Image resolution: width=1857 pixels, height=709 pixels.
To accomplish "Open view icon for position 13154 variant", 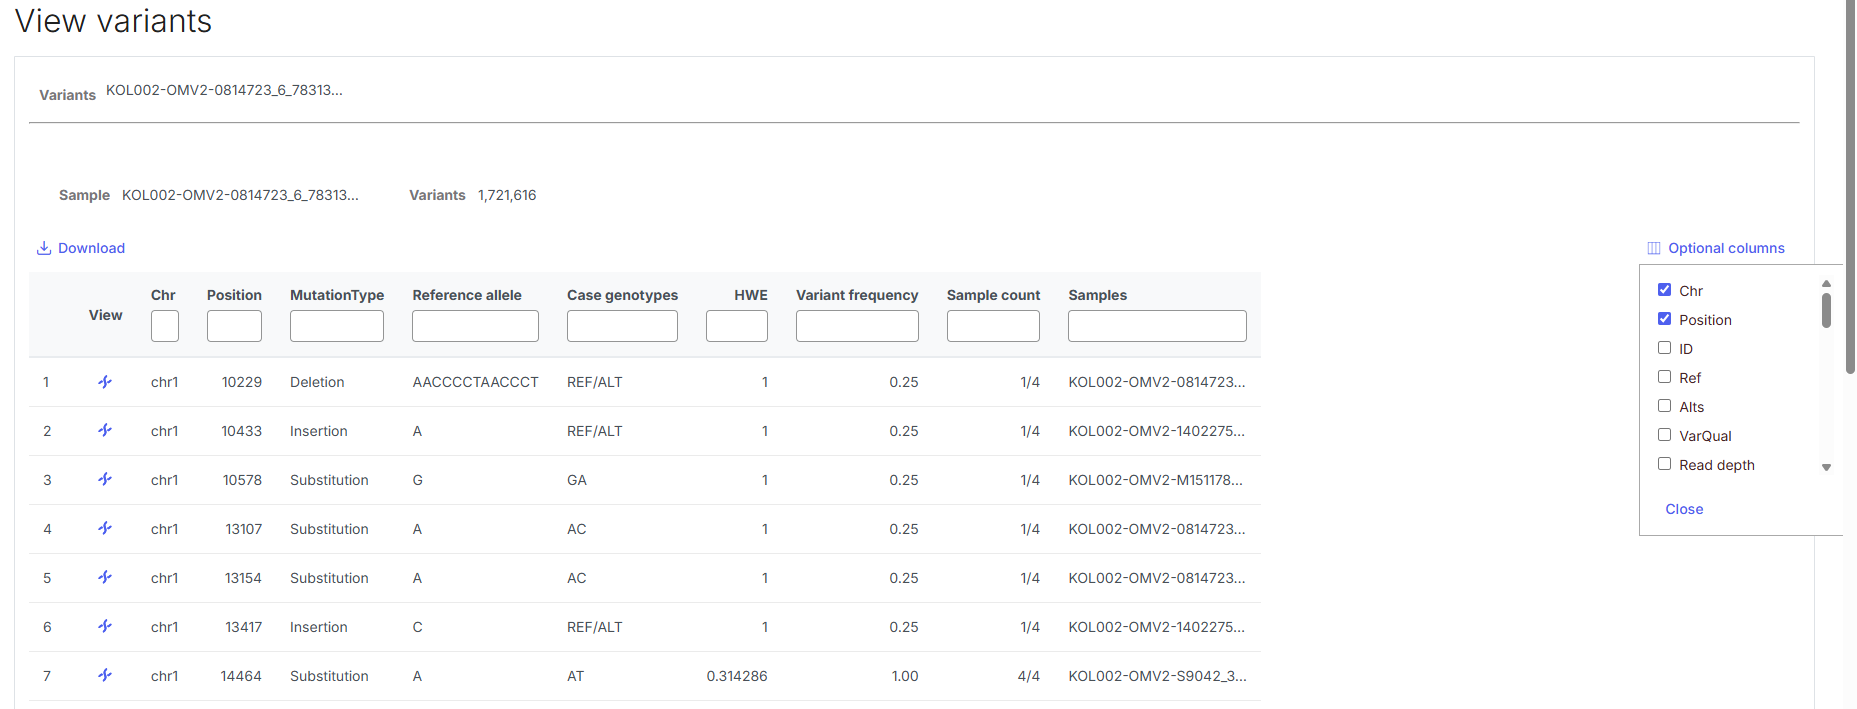I will click(105, 578).
